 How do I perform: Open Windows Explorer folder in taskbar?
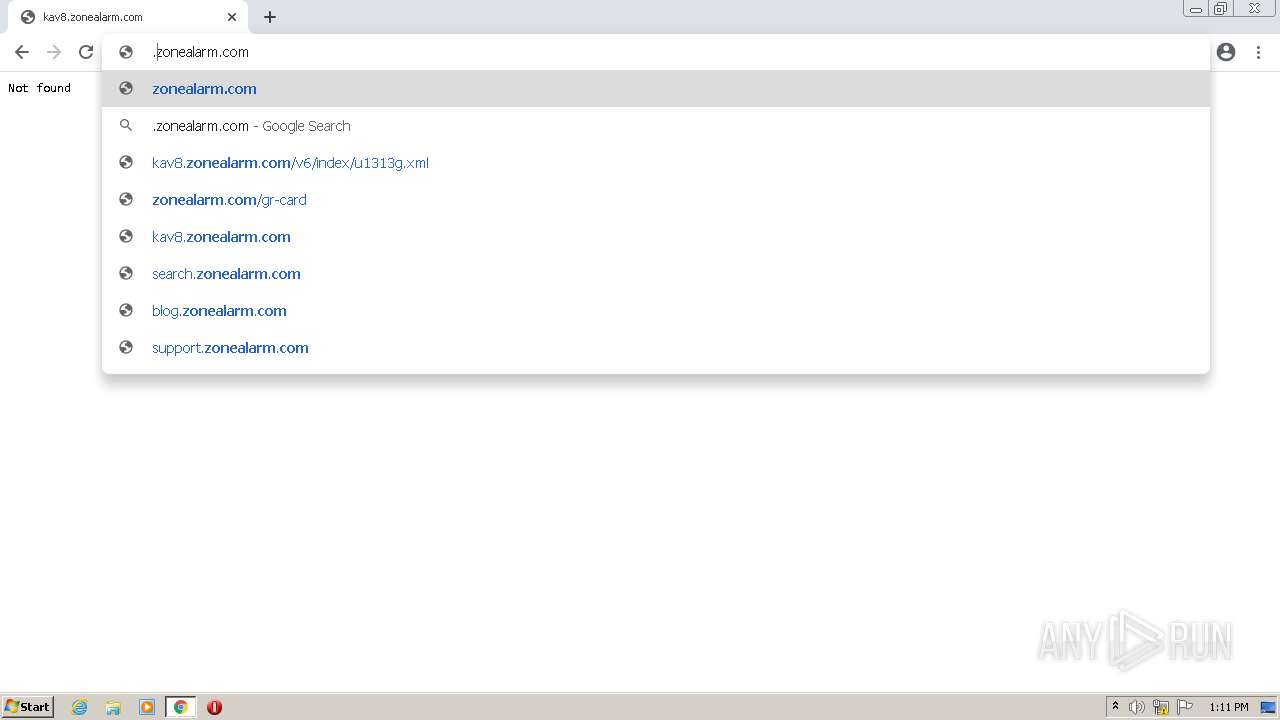coord(113,707)
